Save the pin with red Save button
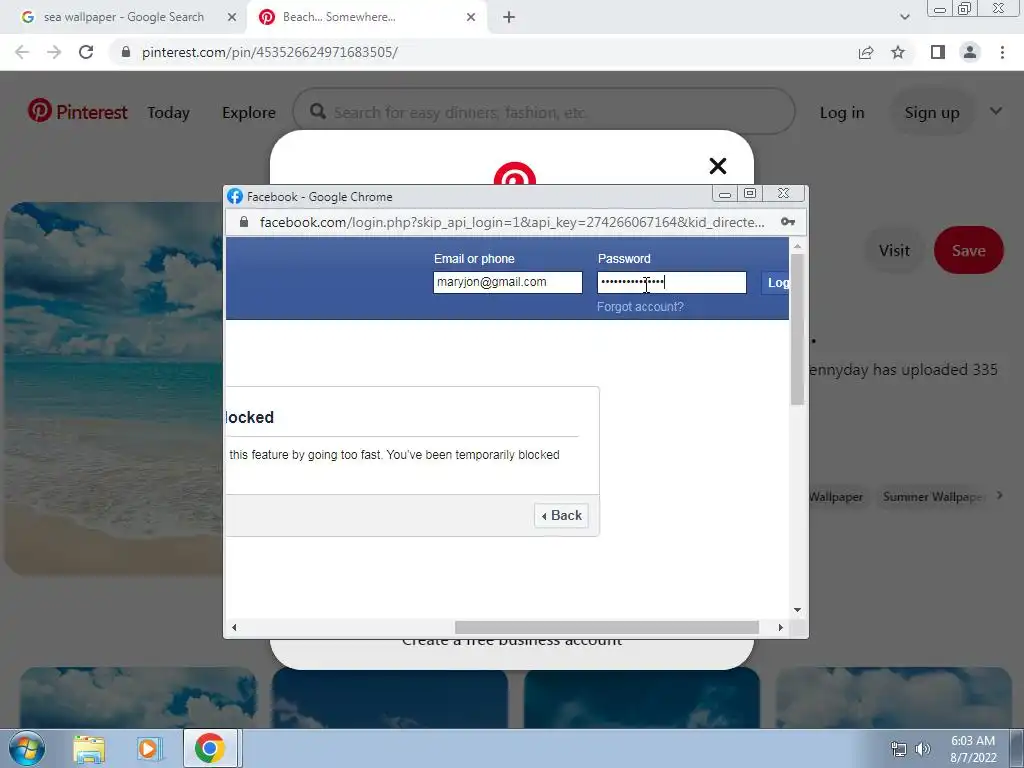 (968, 250)
